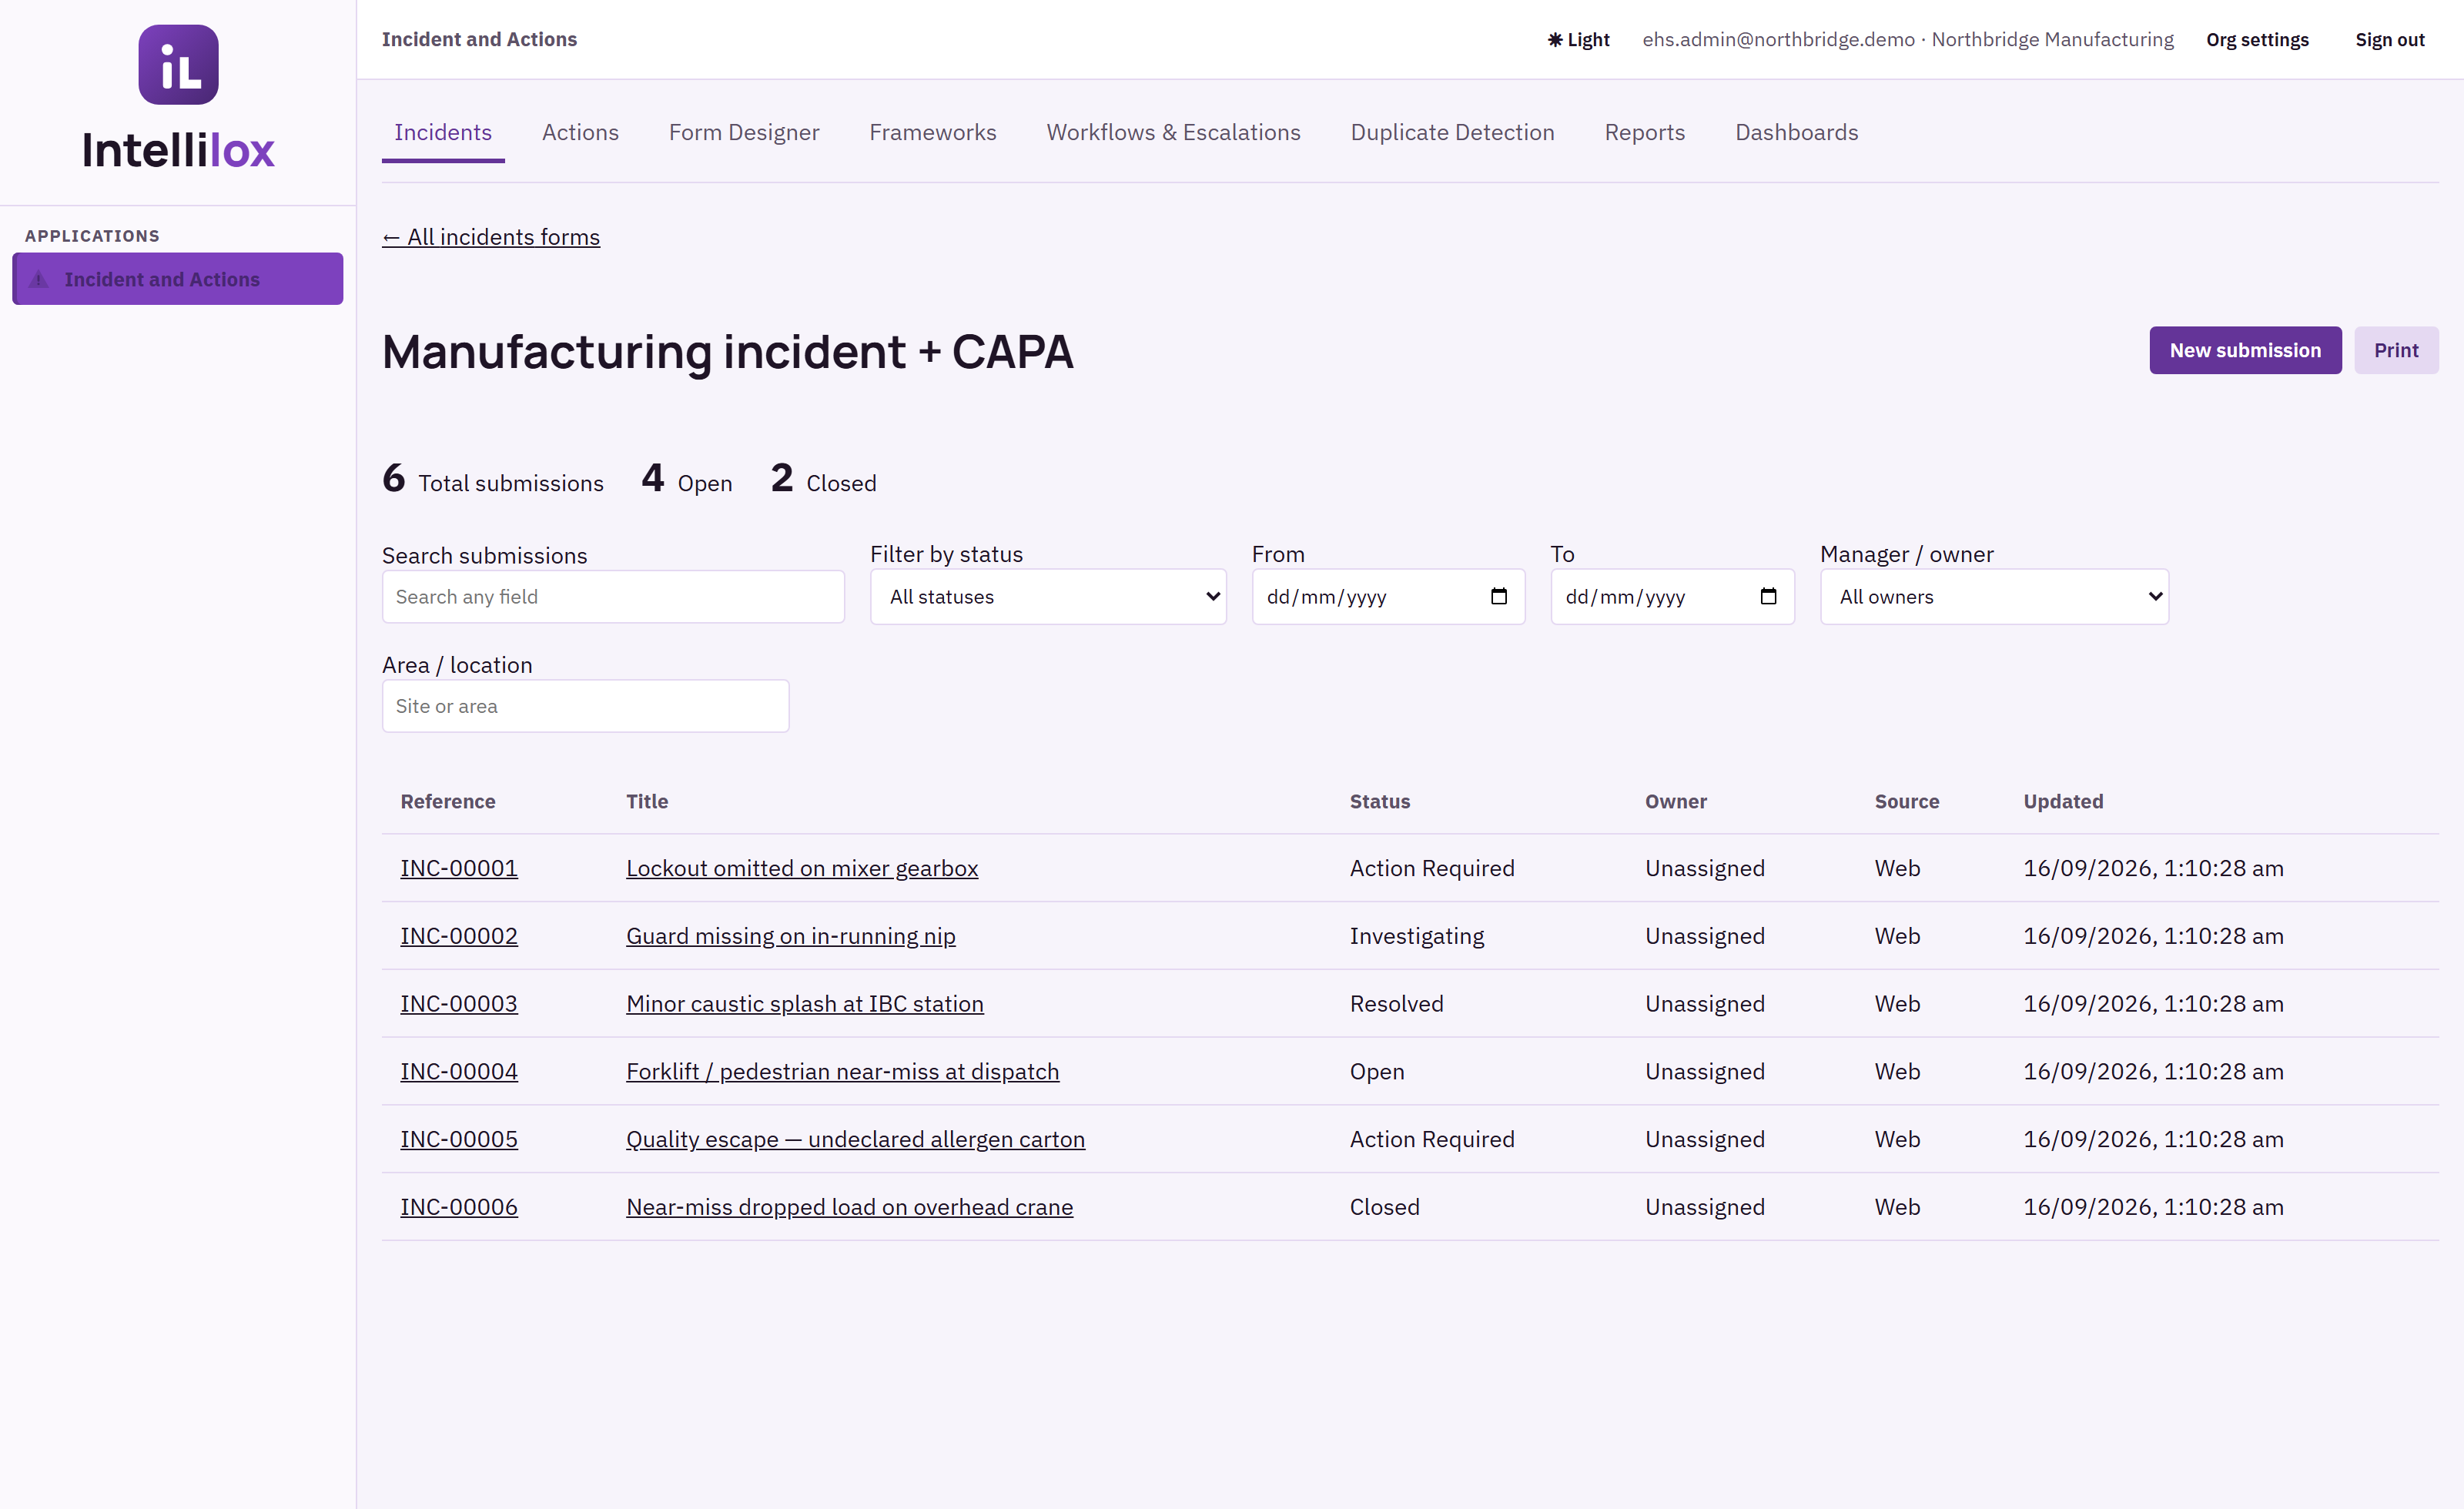Open reference INC-00001
The width and height of the screenshot is (2464, 1509).
[459, 868]
